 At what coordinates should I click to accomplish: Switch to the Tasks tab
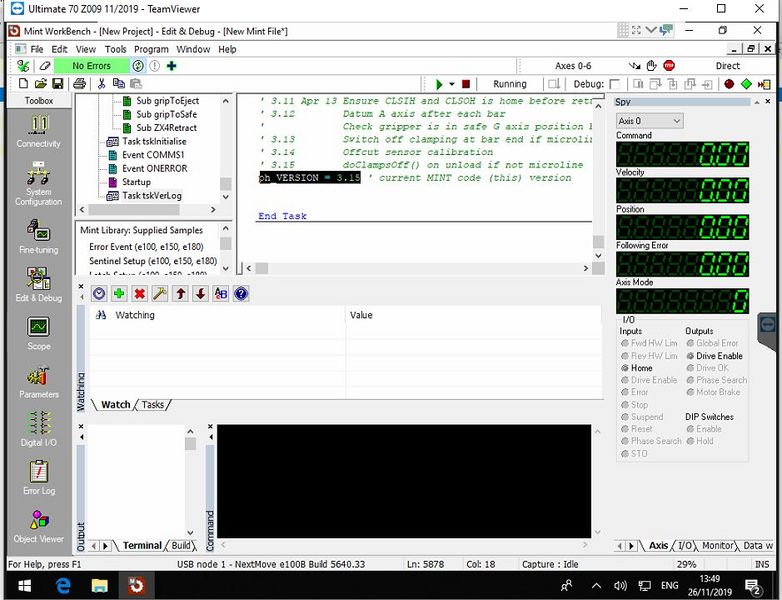(x=153, y=404)
